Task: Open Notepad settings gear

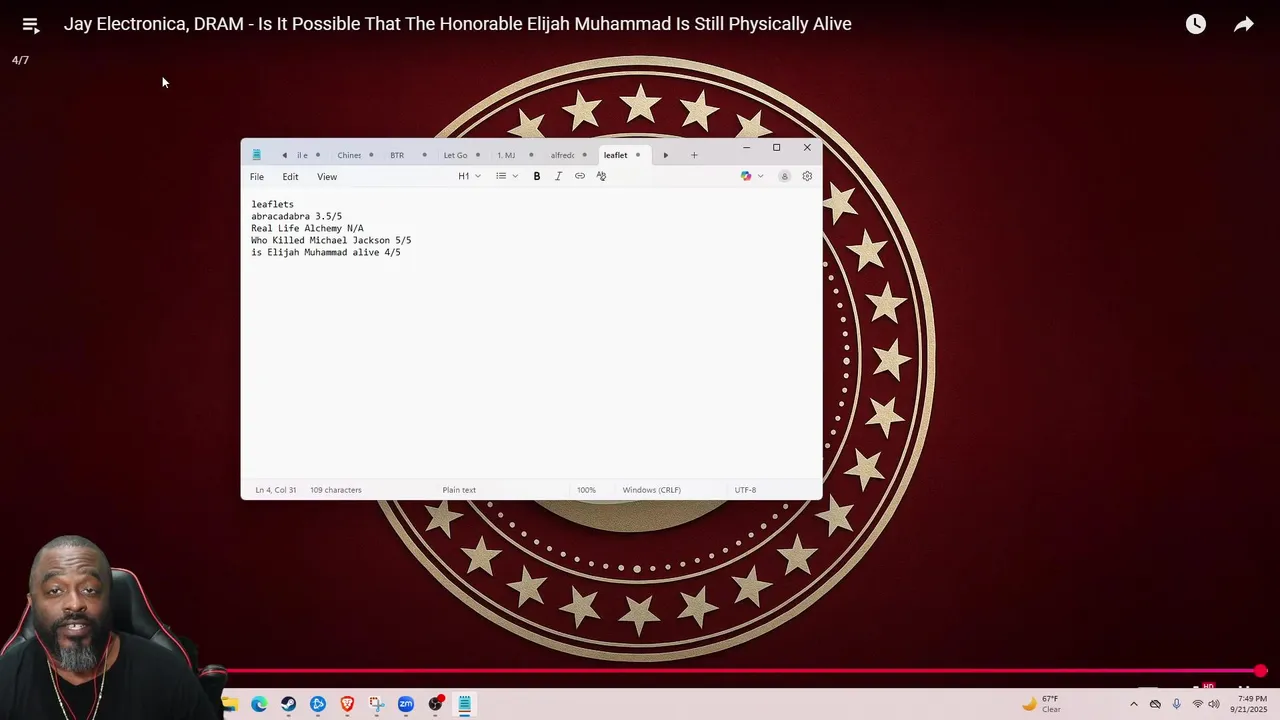Action: coord(807,176)
